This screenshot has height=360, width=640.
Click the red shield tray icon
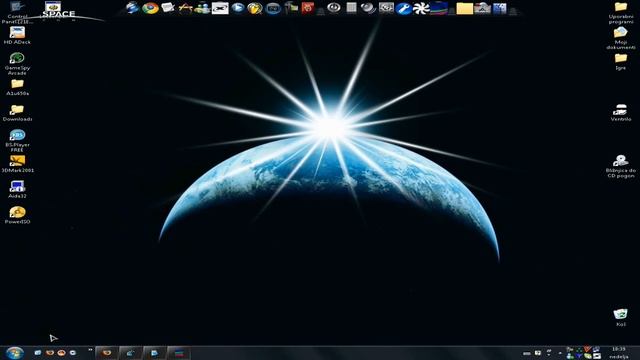pyautogui.click(x=587, y=349)
